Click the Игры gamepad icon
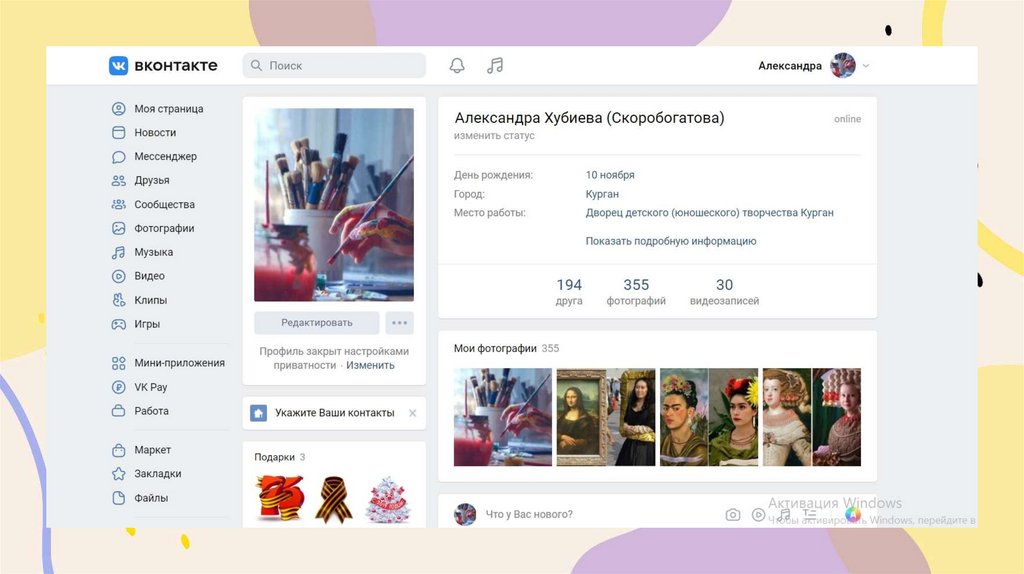 [118, 324]
